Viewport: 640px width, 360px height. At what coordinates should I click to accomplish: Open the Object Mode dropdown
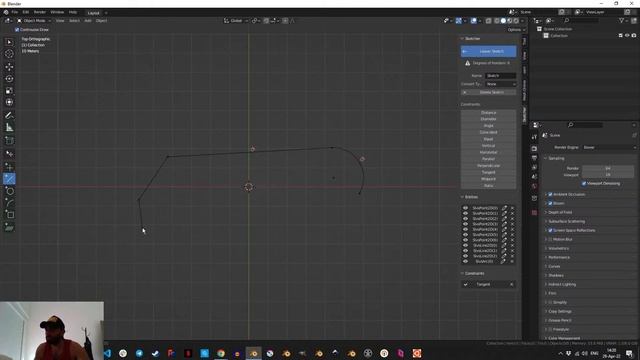pyautogui.click(x=34, y=20)
